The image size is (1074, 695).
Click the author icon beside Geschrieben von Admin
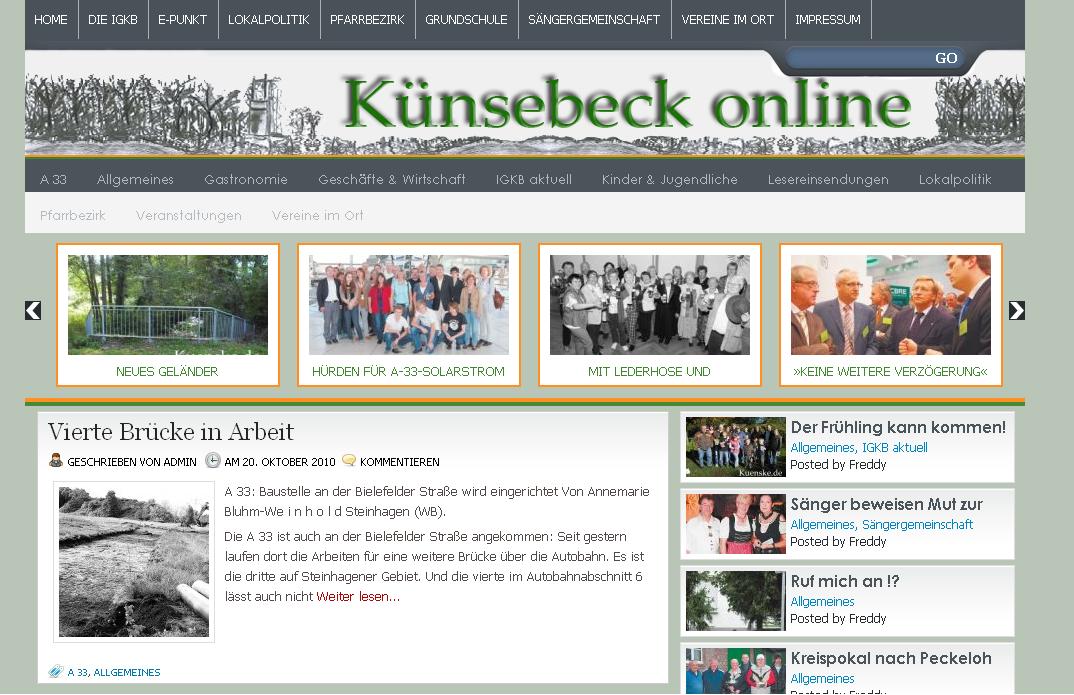click(x=56, y=461)
